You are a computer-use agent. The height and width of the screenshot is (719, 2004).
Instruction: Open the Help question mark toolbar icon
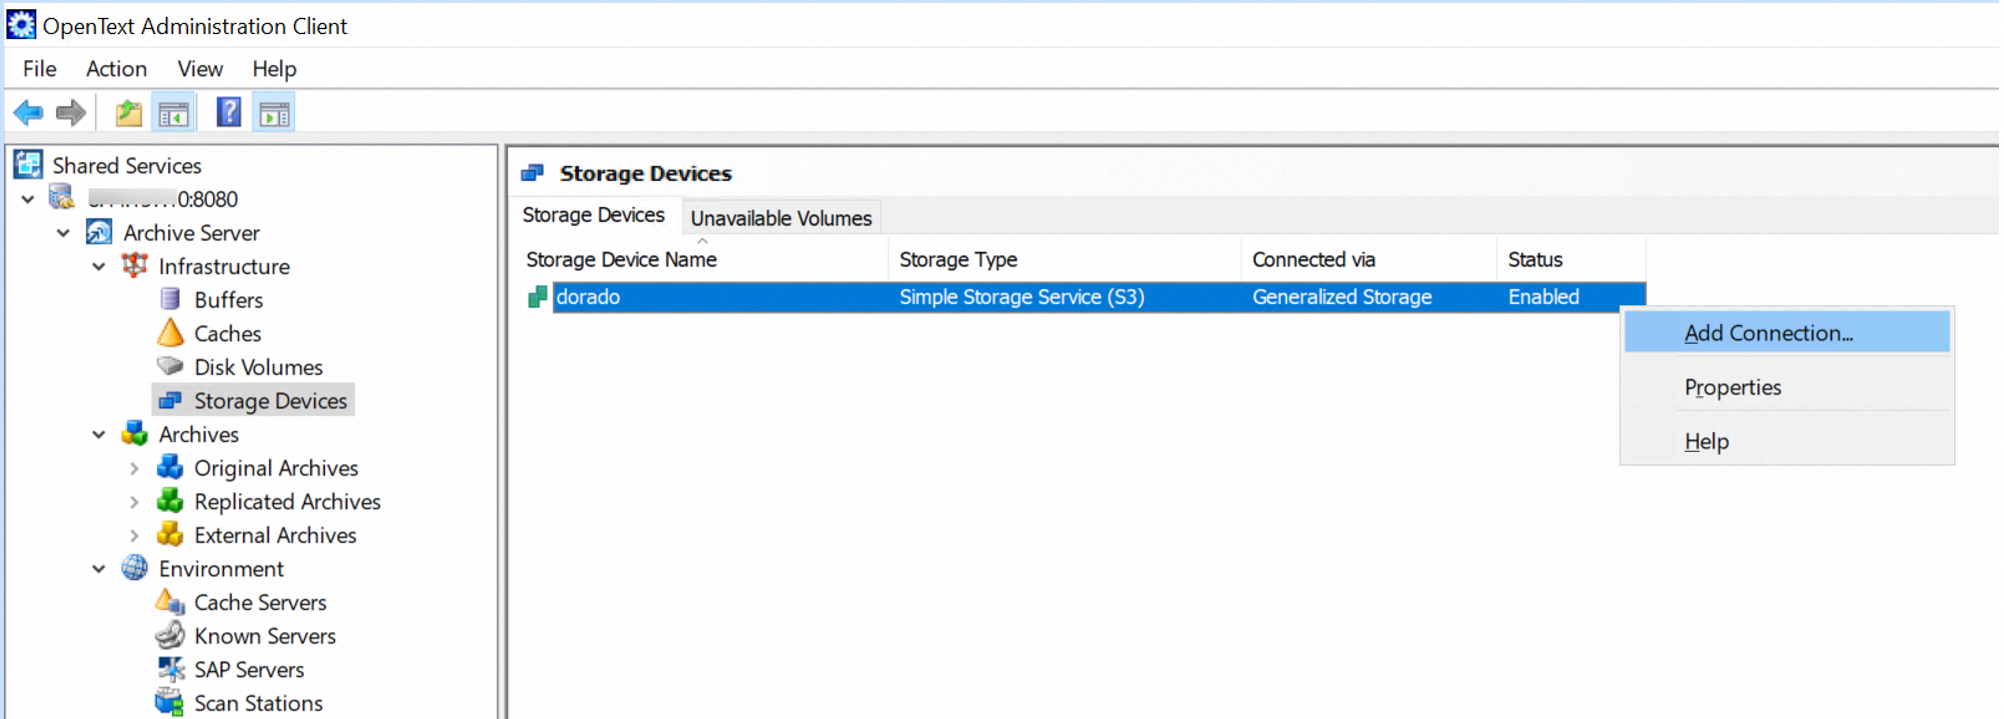coord(229,112)
